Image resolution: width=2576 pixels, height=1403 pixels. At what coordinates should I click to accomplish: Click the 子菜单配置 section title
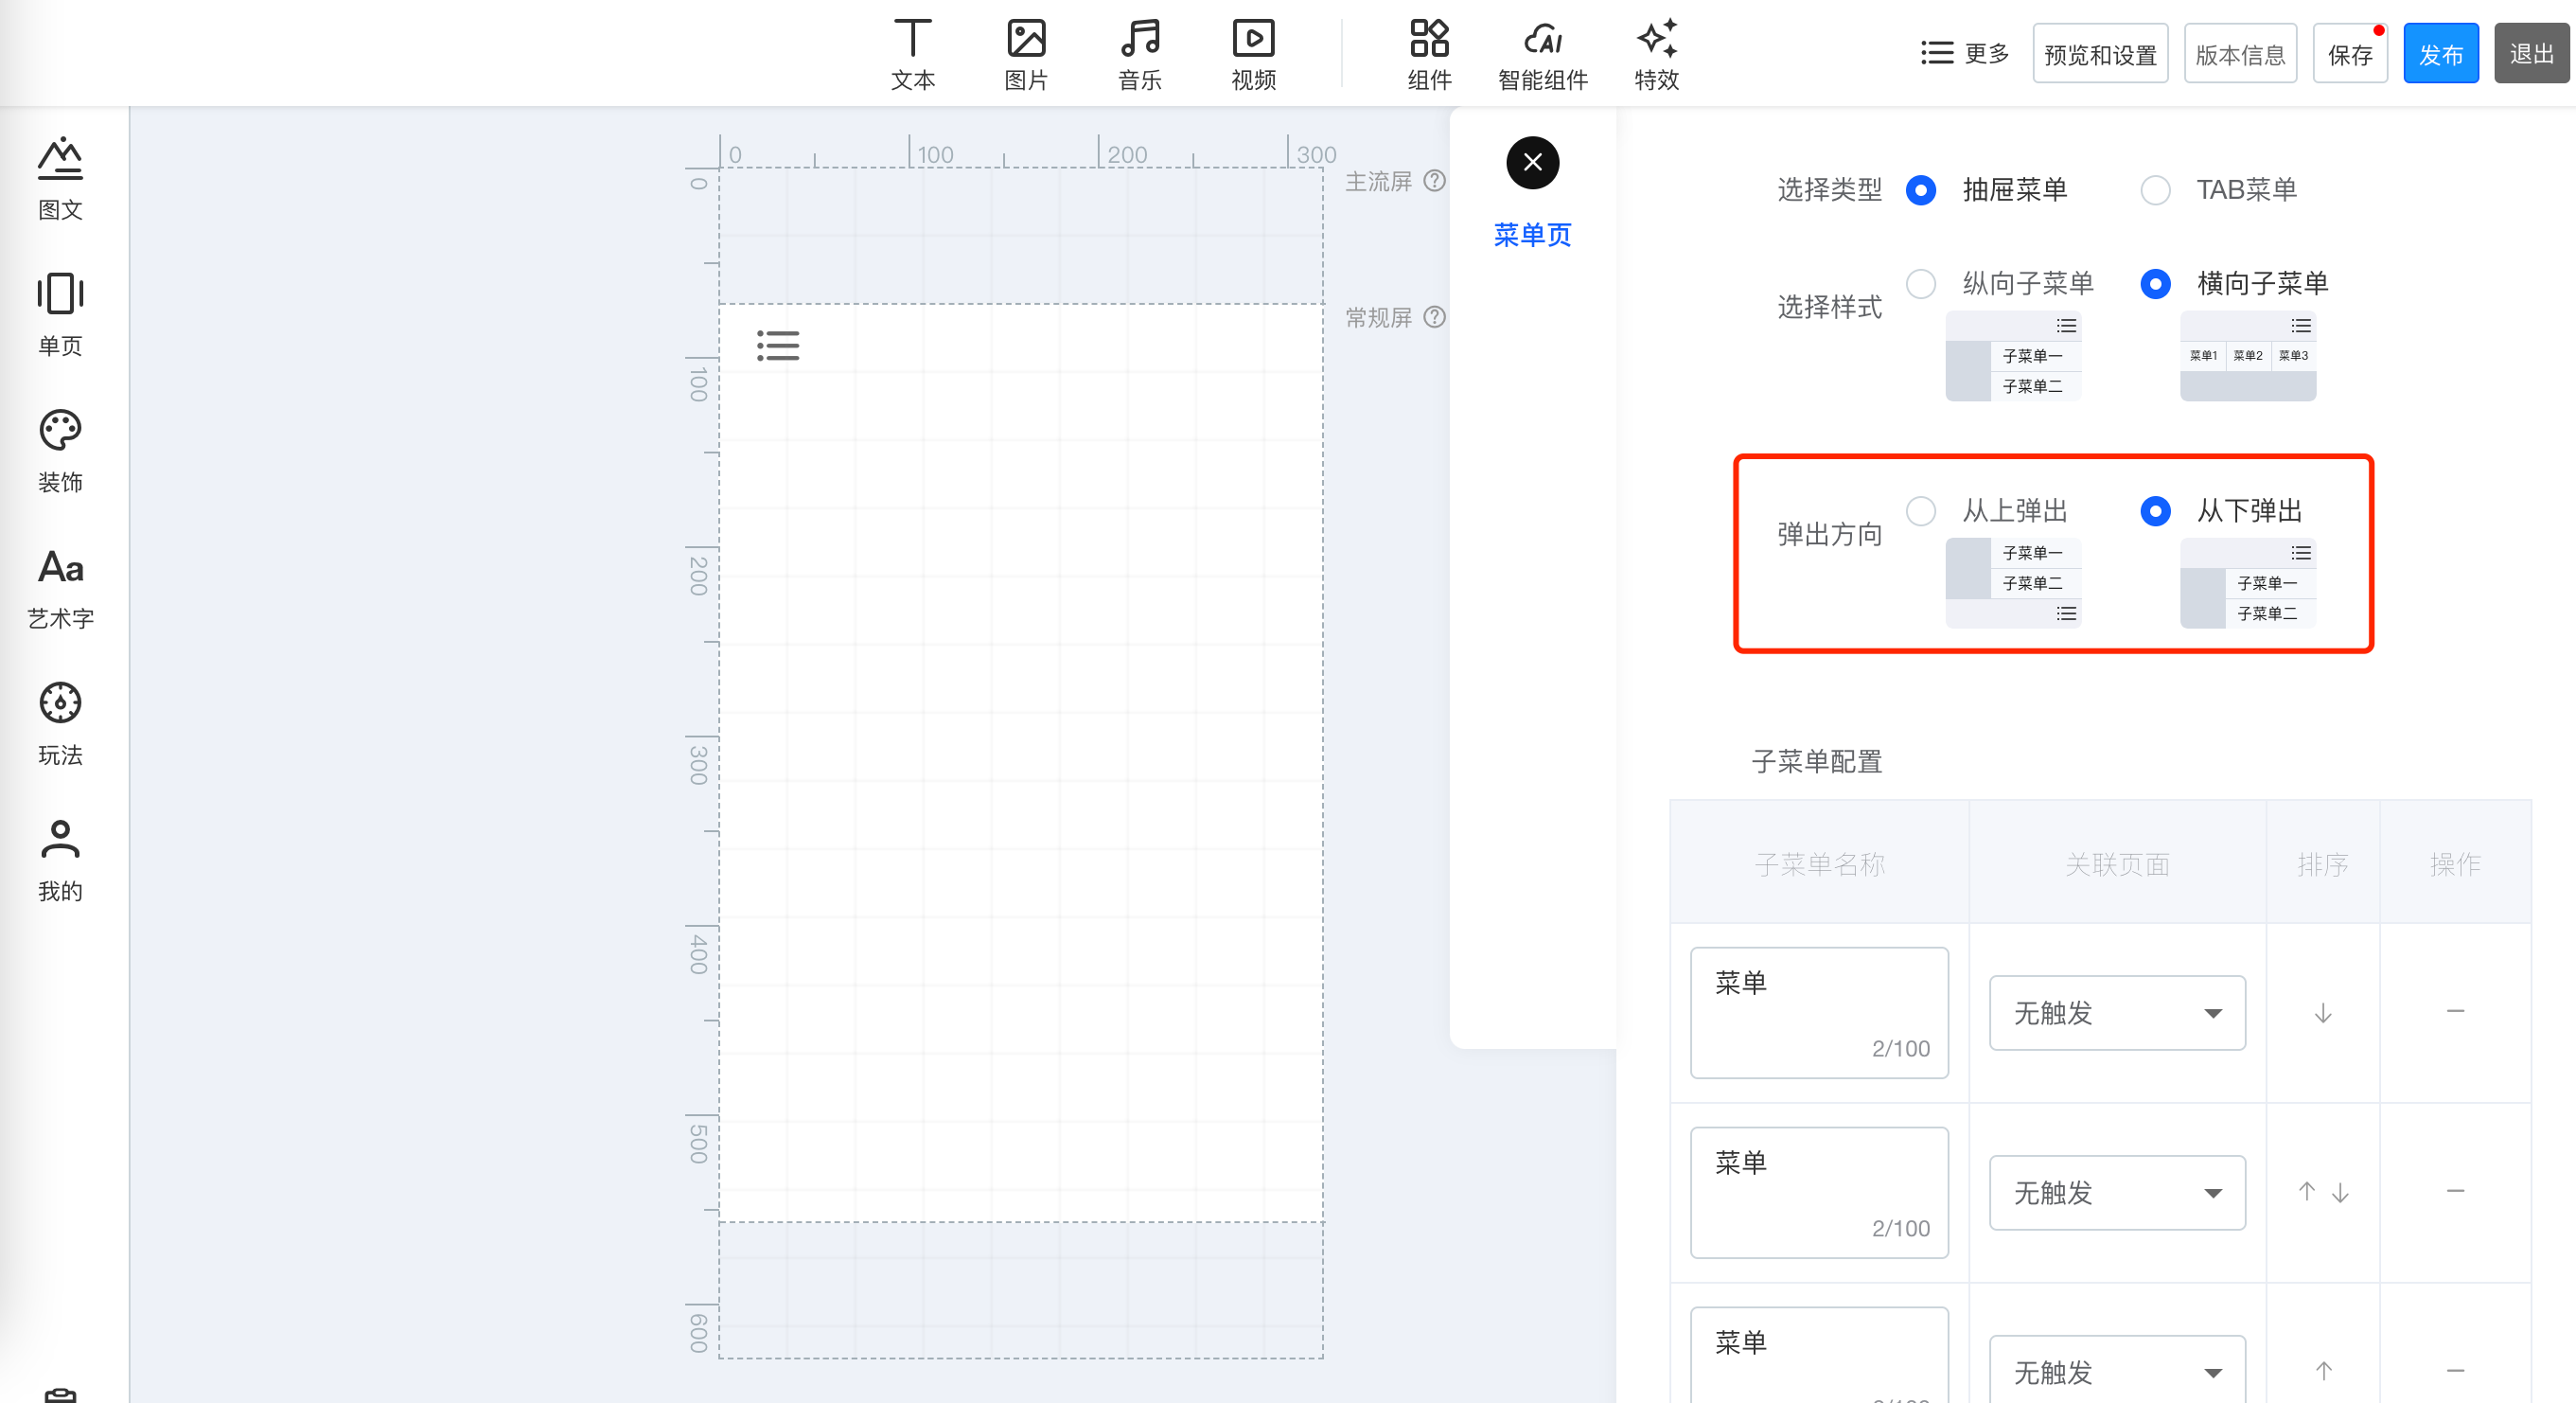point(1817,761)
